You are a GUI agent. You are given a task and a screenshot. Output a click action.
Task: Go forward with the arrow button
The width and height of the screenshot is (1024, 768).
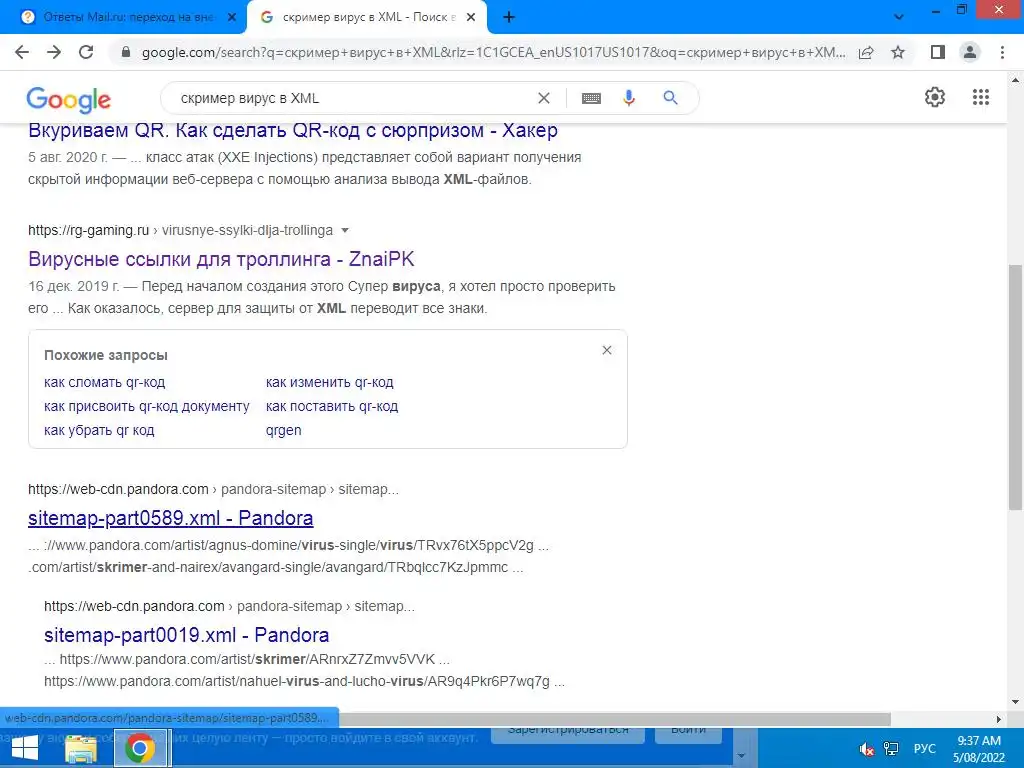click(54, 52)
